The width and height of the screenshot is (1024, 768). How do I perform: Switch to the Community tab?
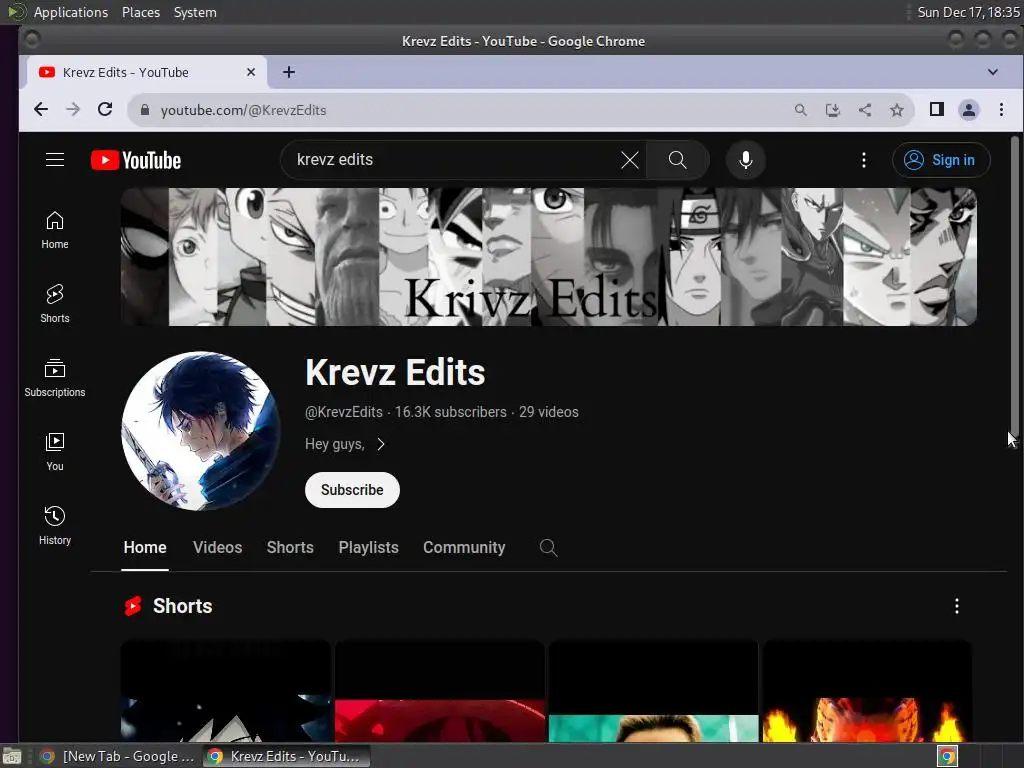pyautogui.click(x=464, y=547)
